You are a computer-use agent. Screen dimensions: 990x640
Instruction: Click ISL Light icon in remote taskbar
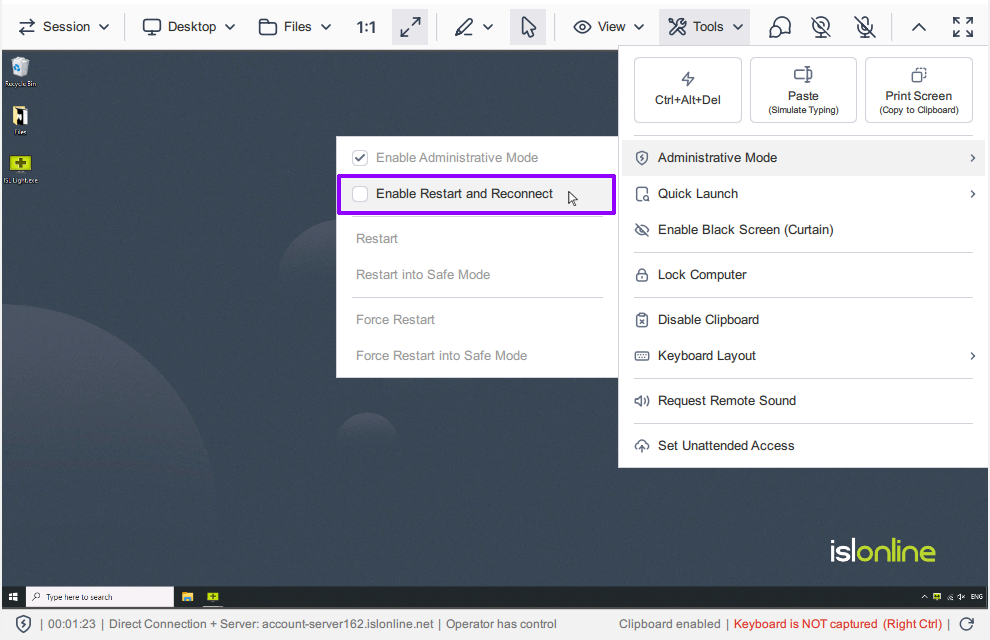click(213, 596)
